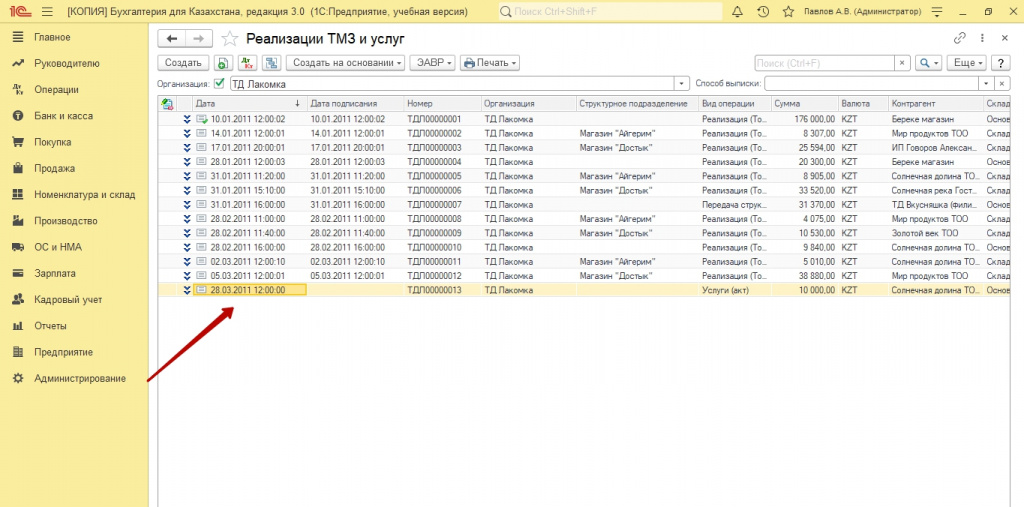Screen dimensions: 1024x507
Task: Open the Организация dropdown arrow
Action: [682, 84]
